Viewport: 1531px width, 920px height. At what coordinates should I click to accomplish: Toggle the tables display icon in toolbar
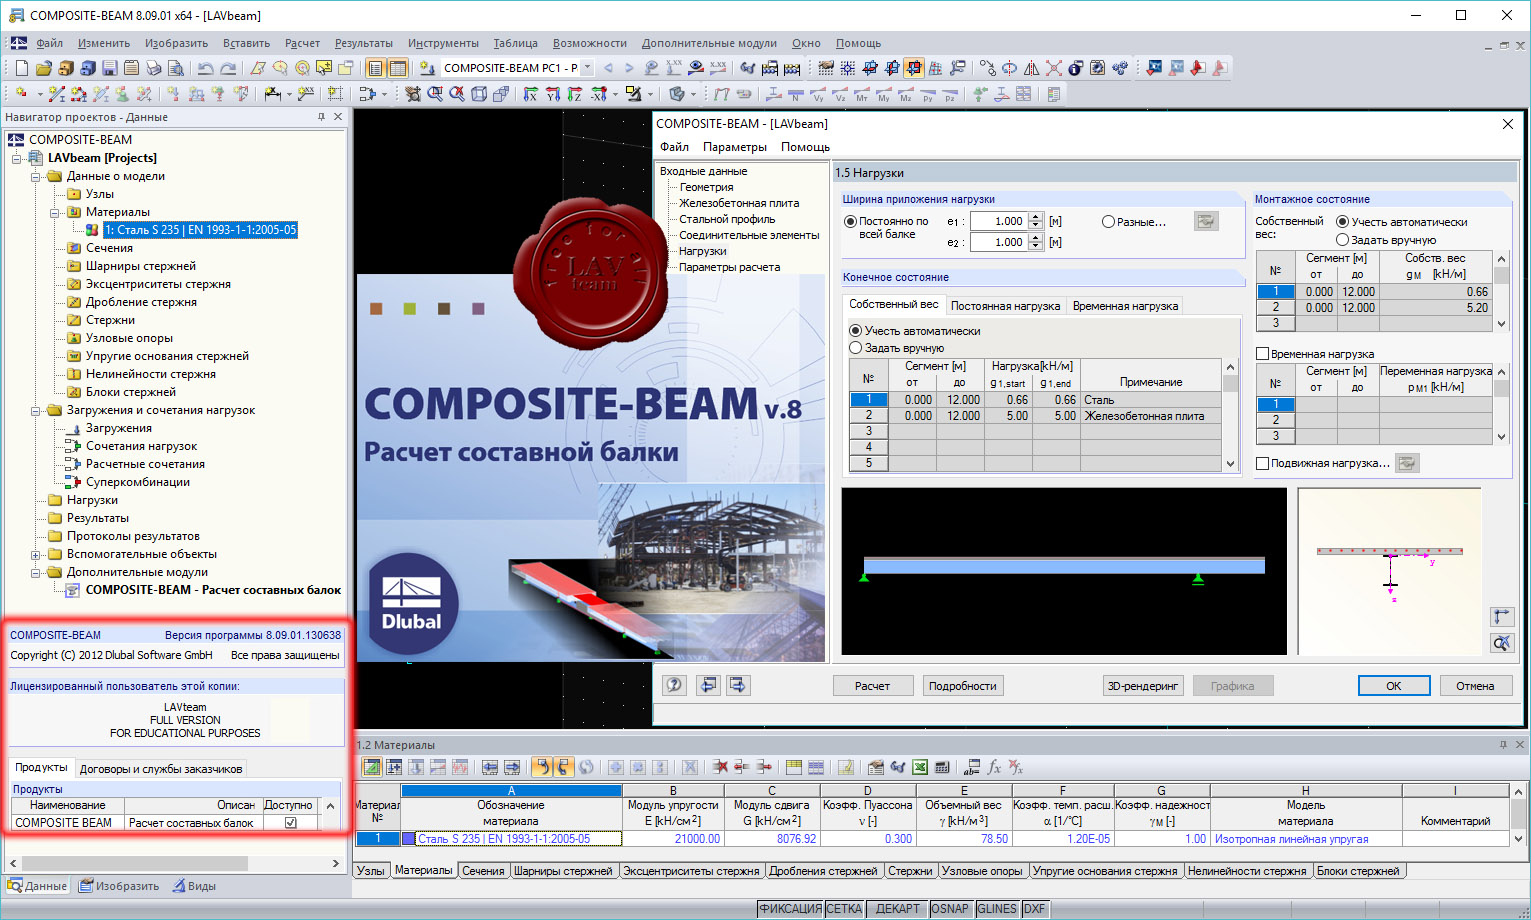click(398, 68)
